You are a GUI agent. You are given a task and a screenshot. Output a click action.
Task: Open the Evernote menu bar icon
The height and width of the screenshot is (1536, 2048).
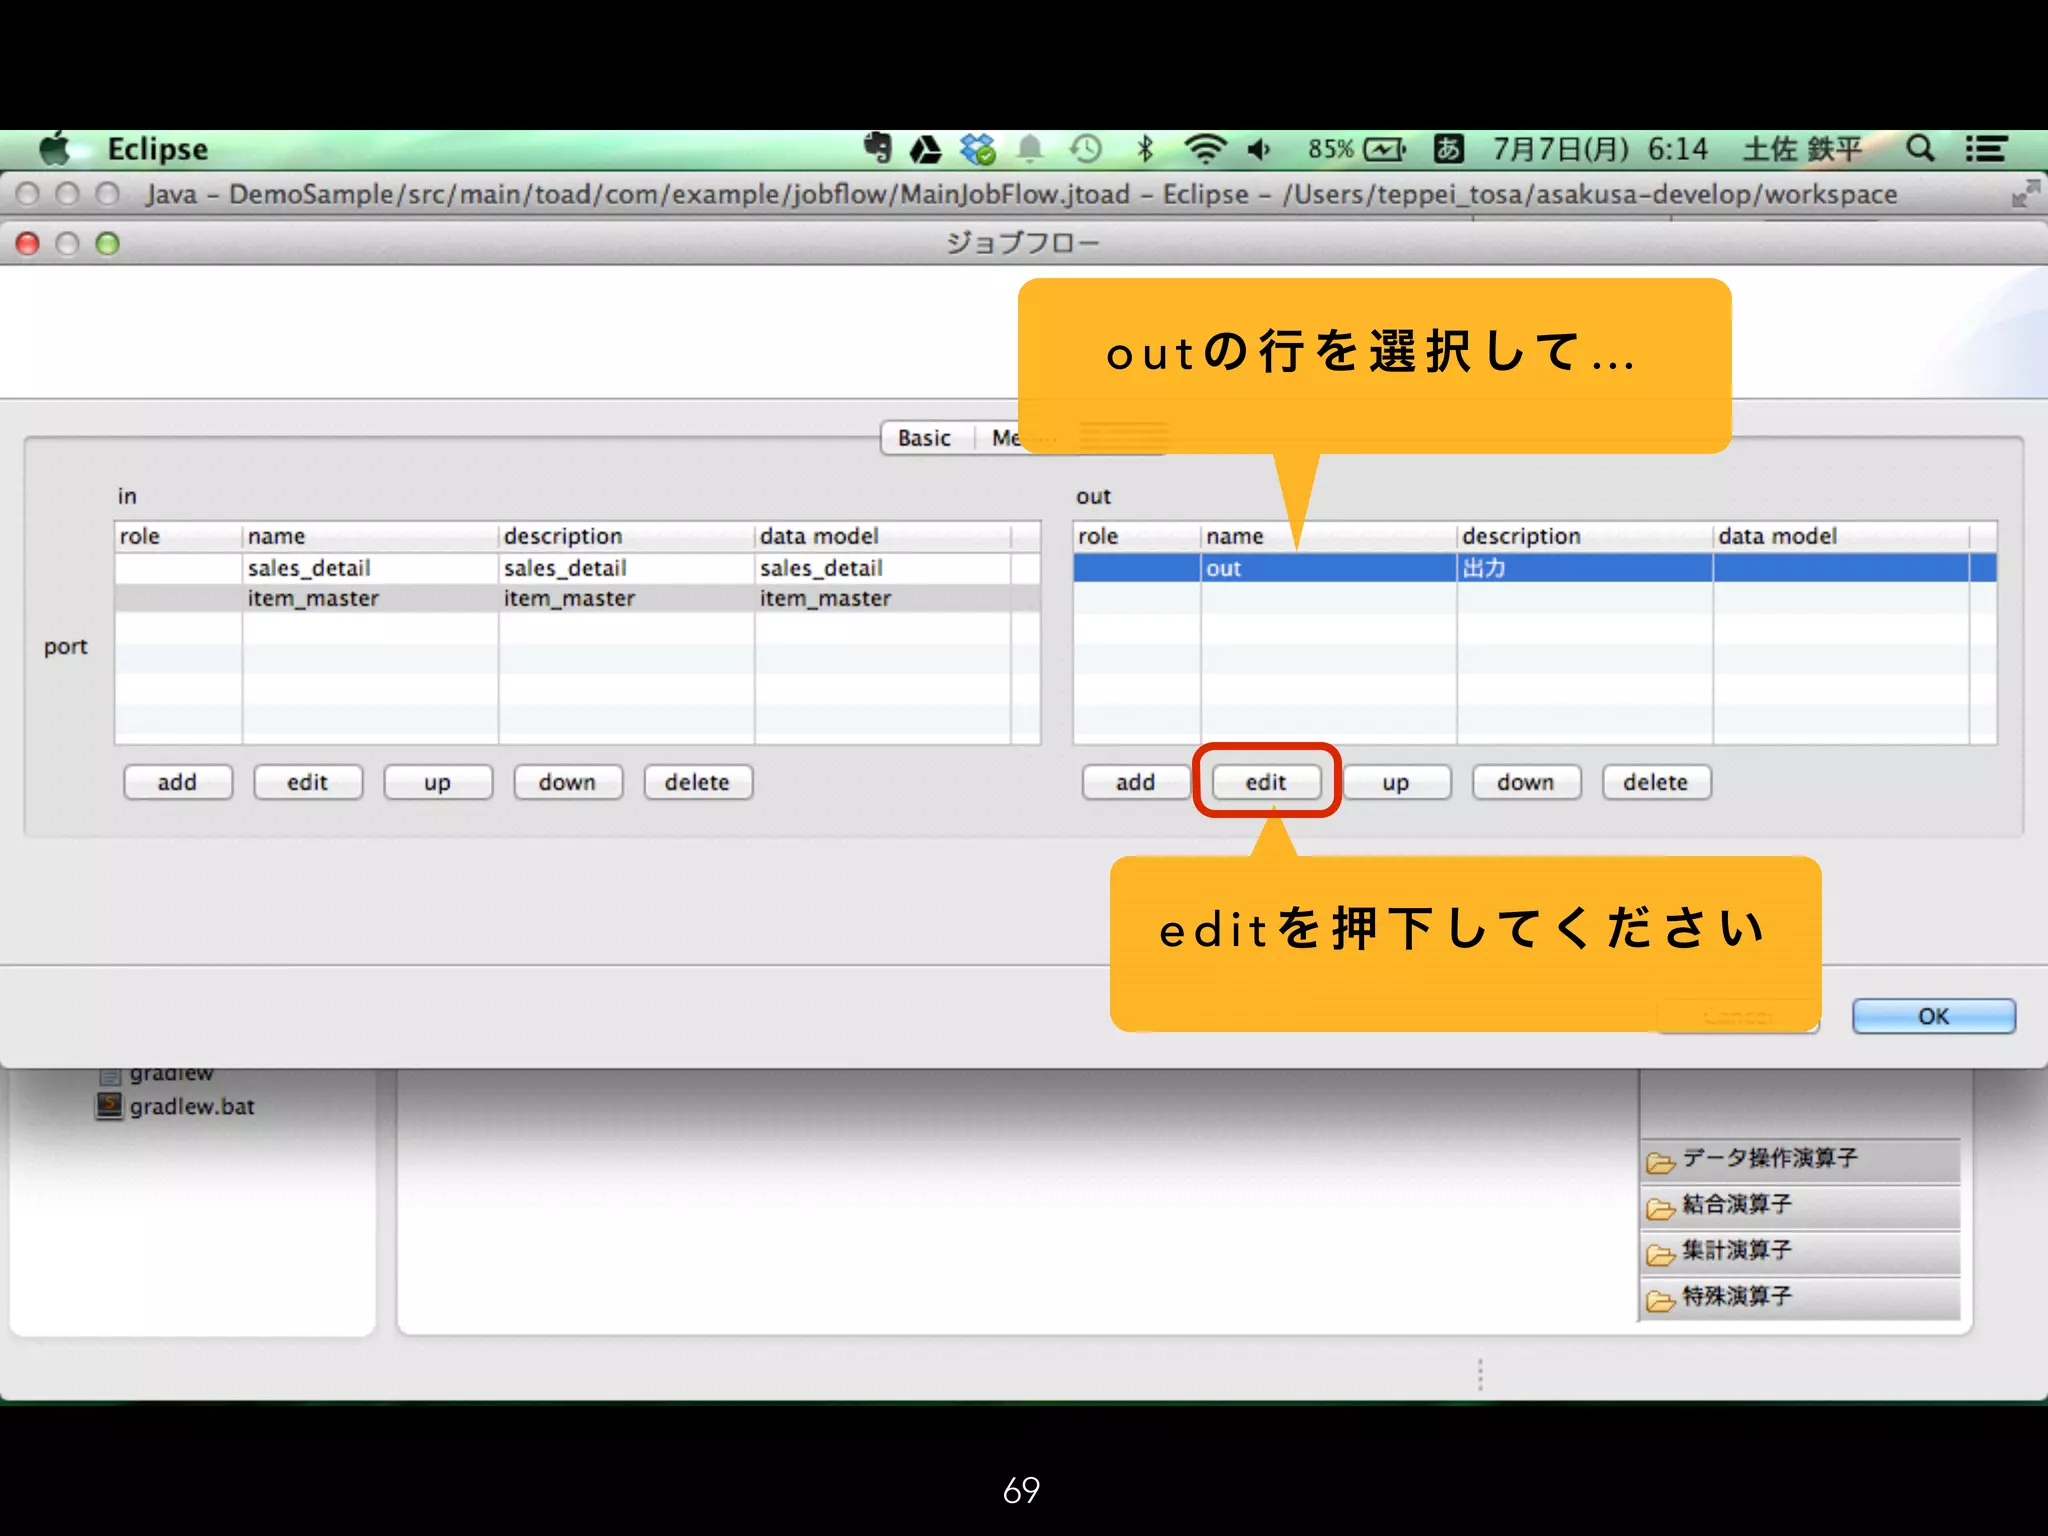tap(877, 149)
